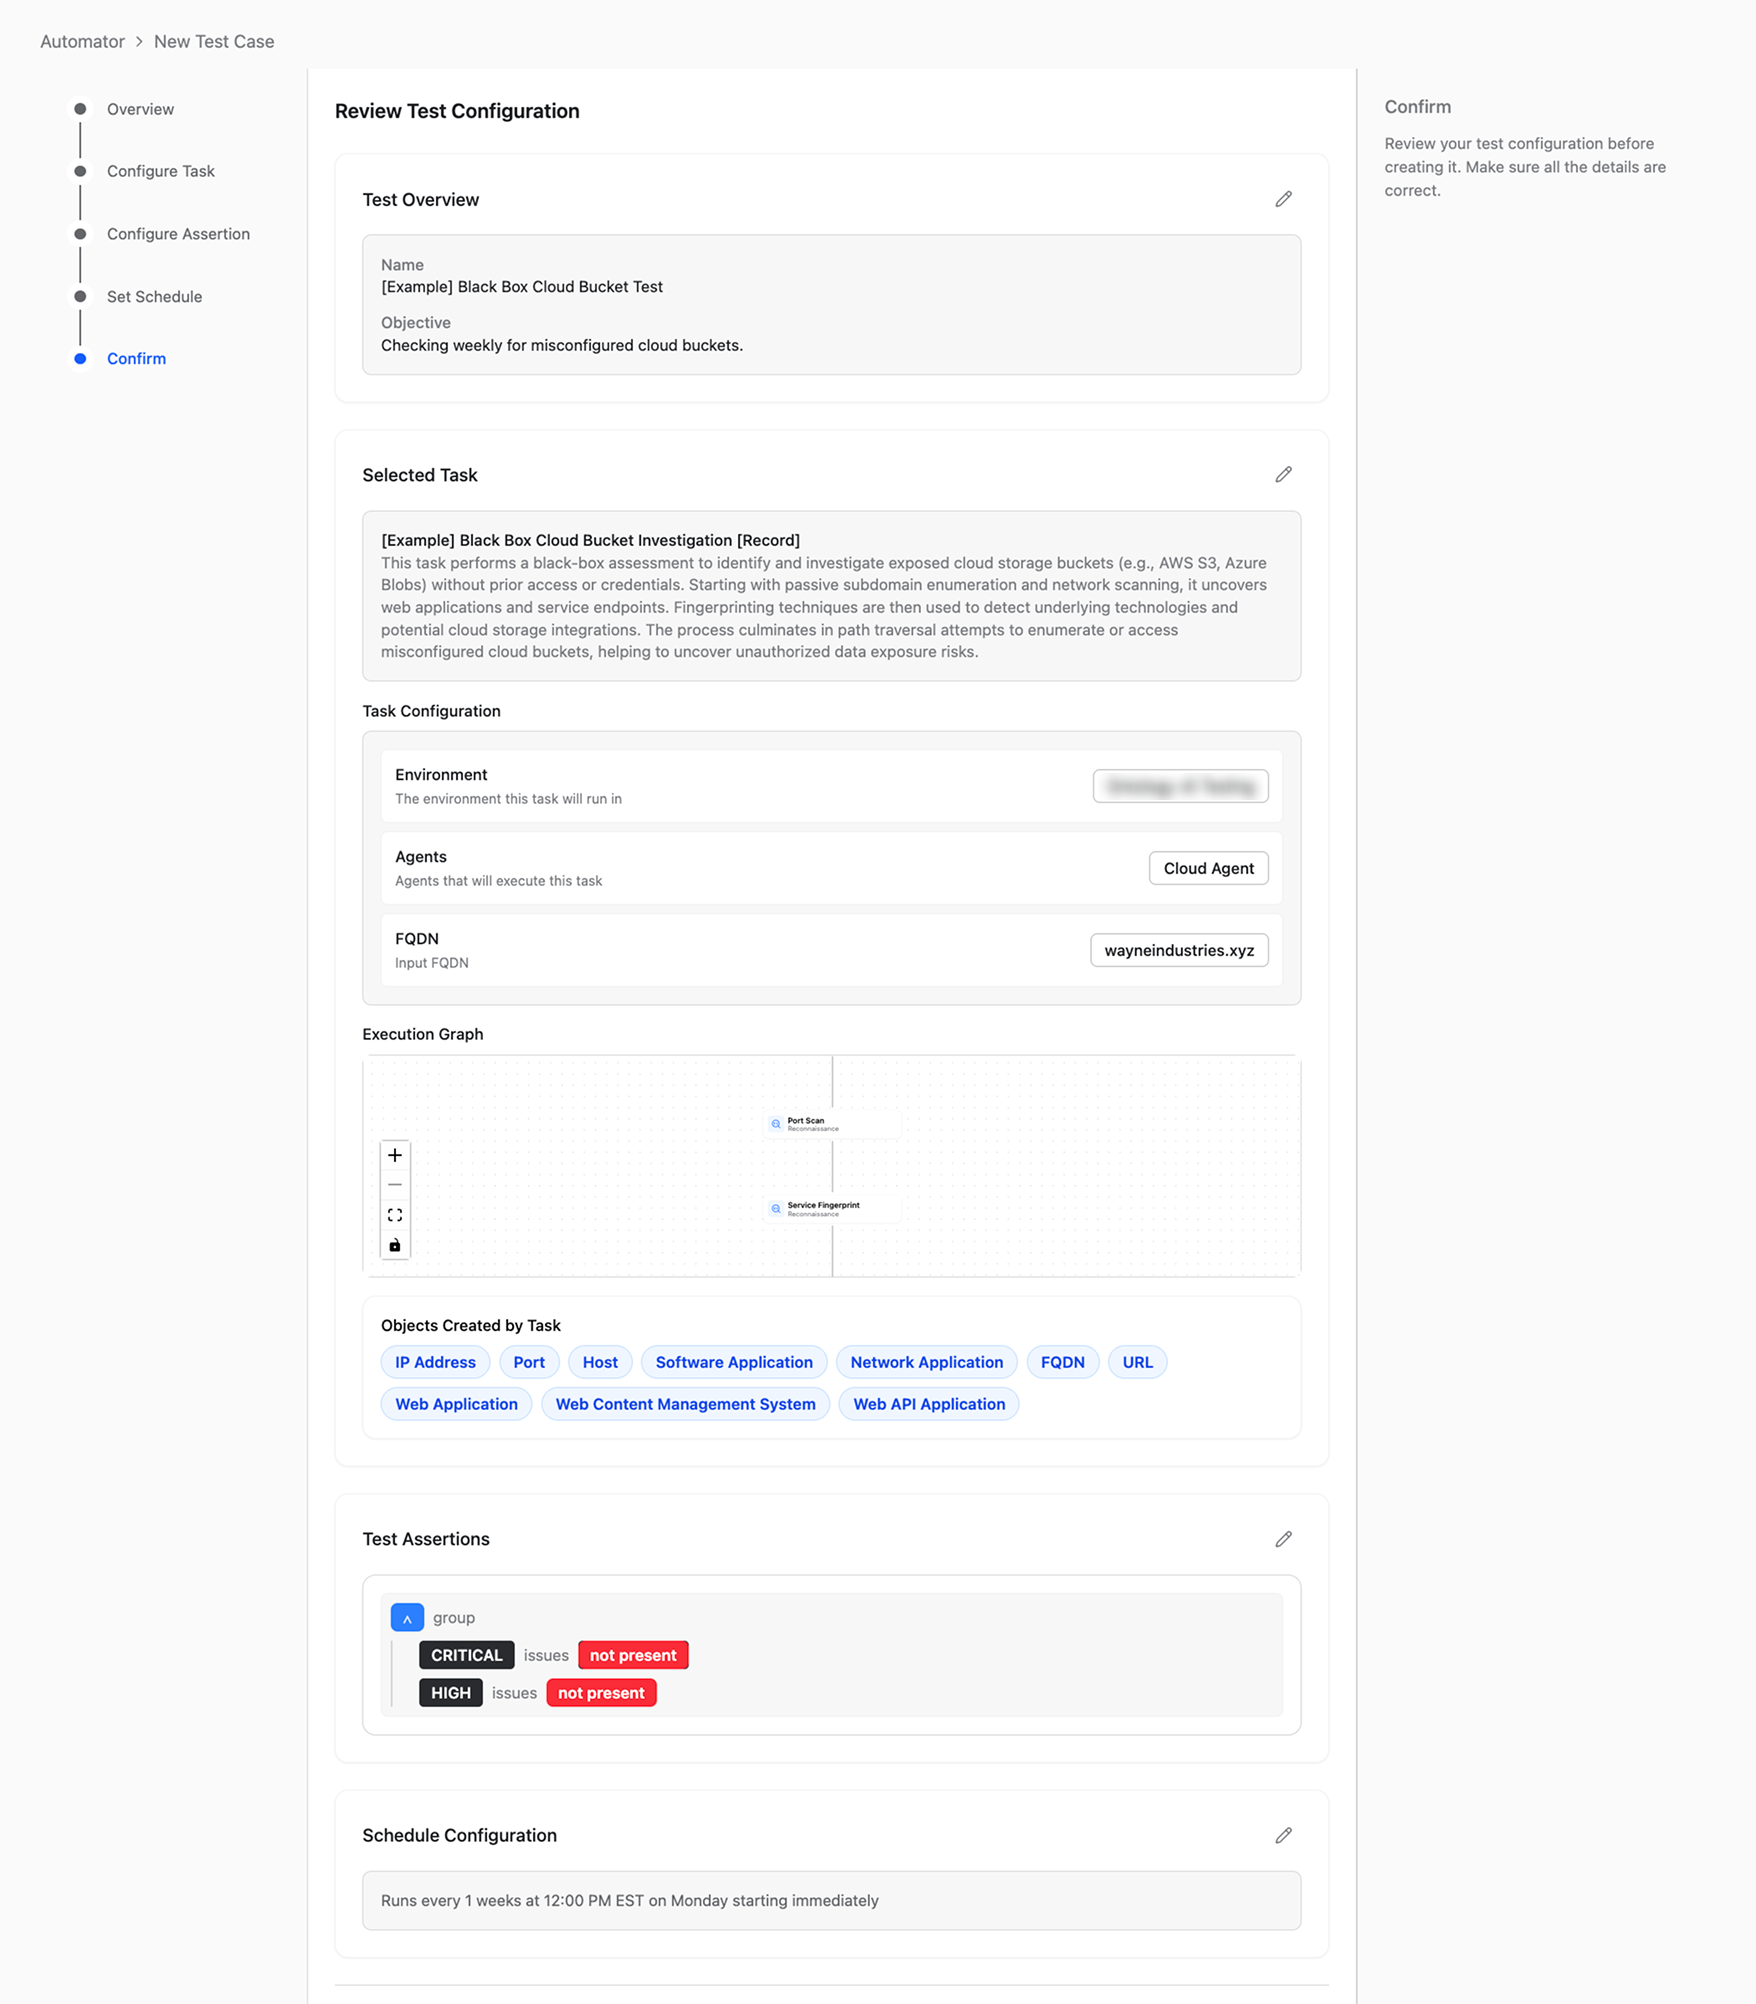Edit the Test Overview section
The width and height of the screenshot is (1756, 2004).
click(1283, 199)
